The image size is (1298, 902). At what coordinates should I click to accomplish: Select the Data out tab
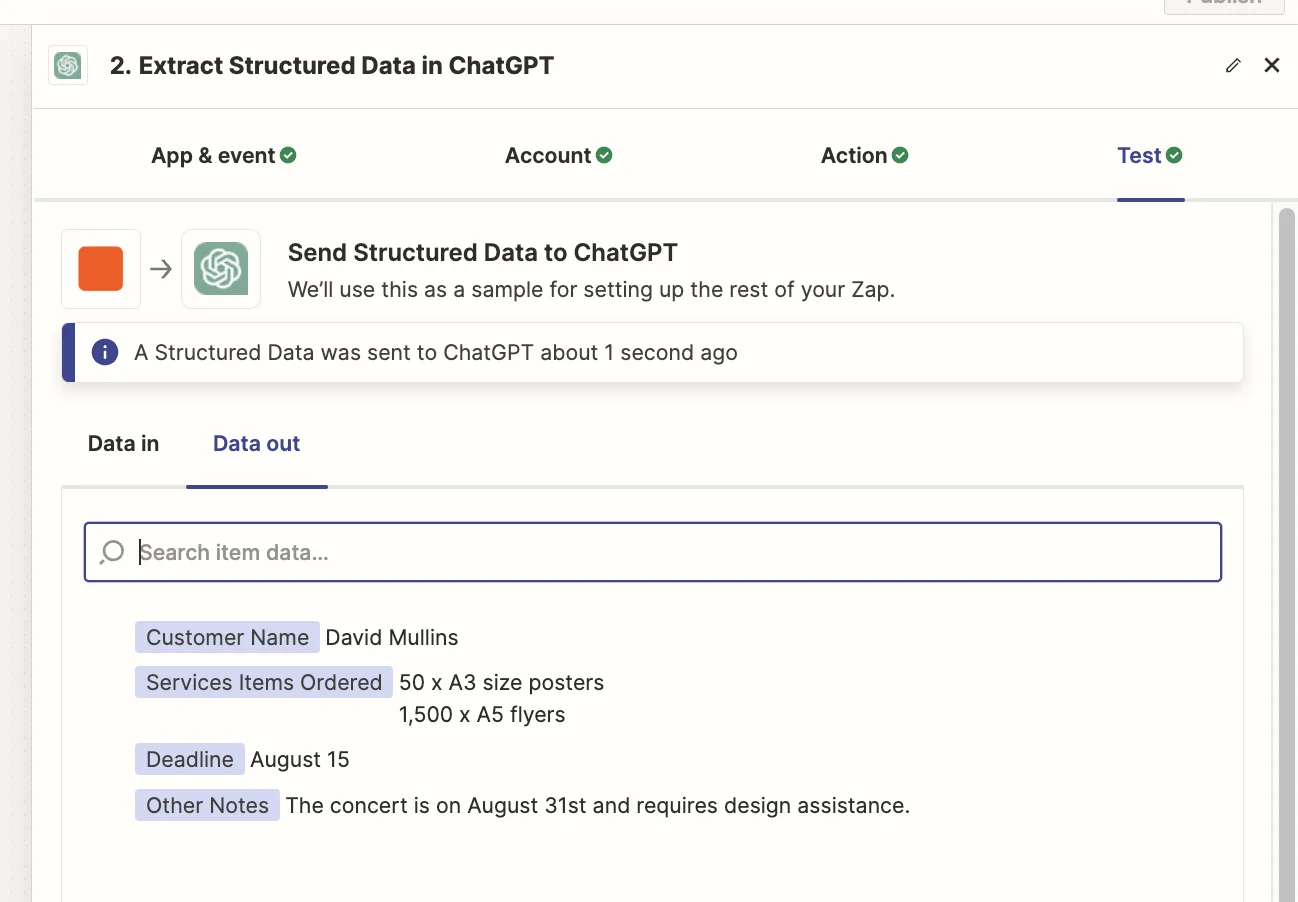click(x=256, y=444)
